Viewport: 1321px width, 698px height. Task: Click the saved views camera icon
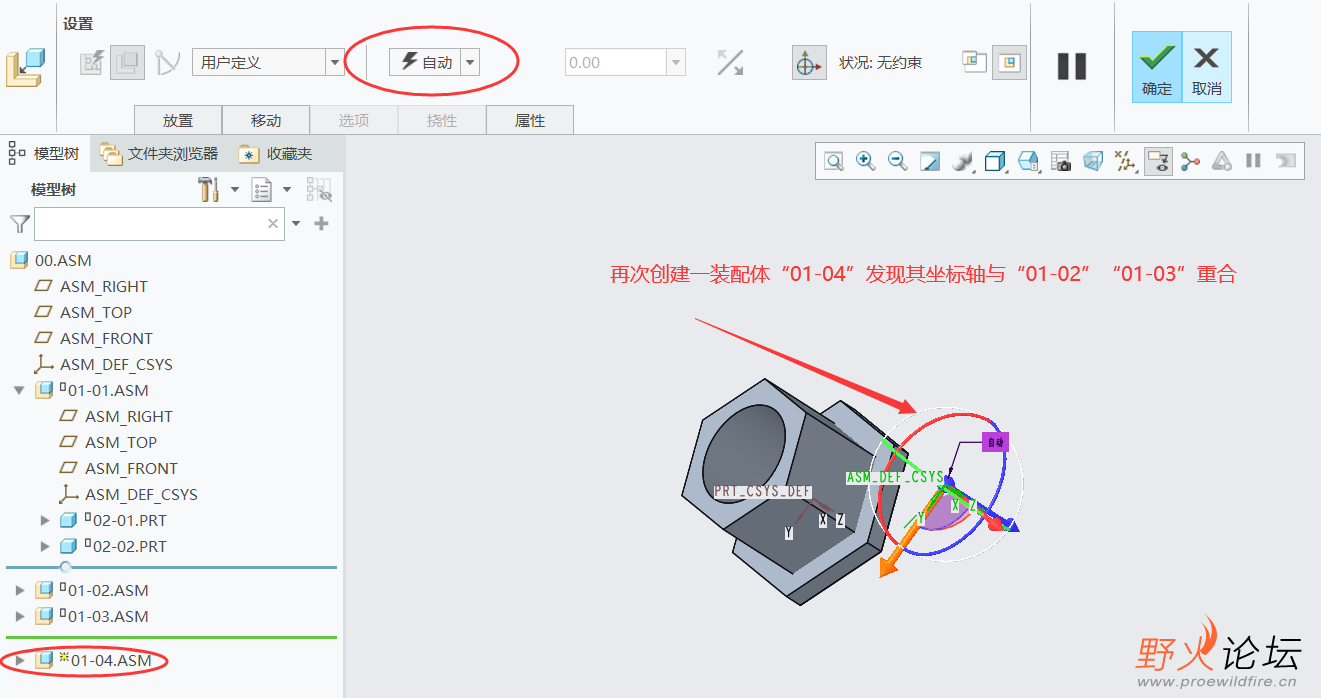[1061, 161]
